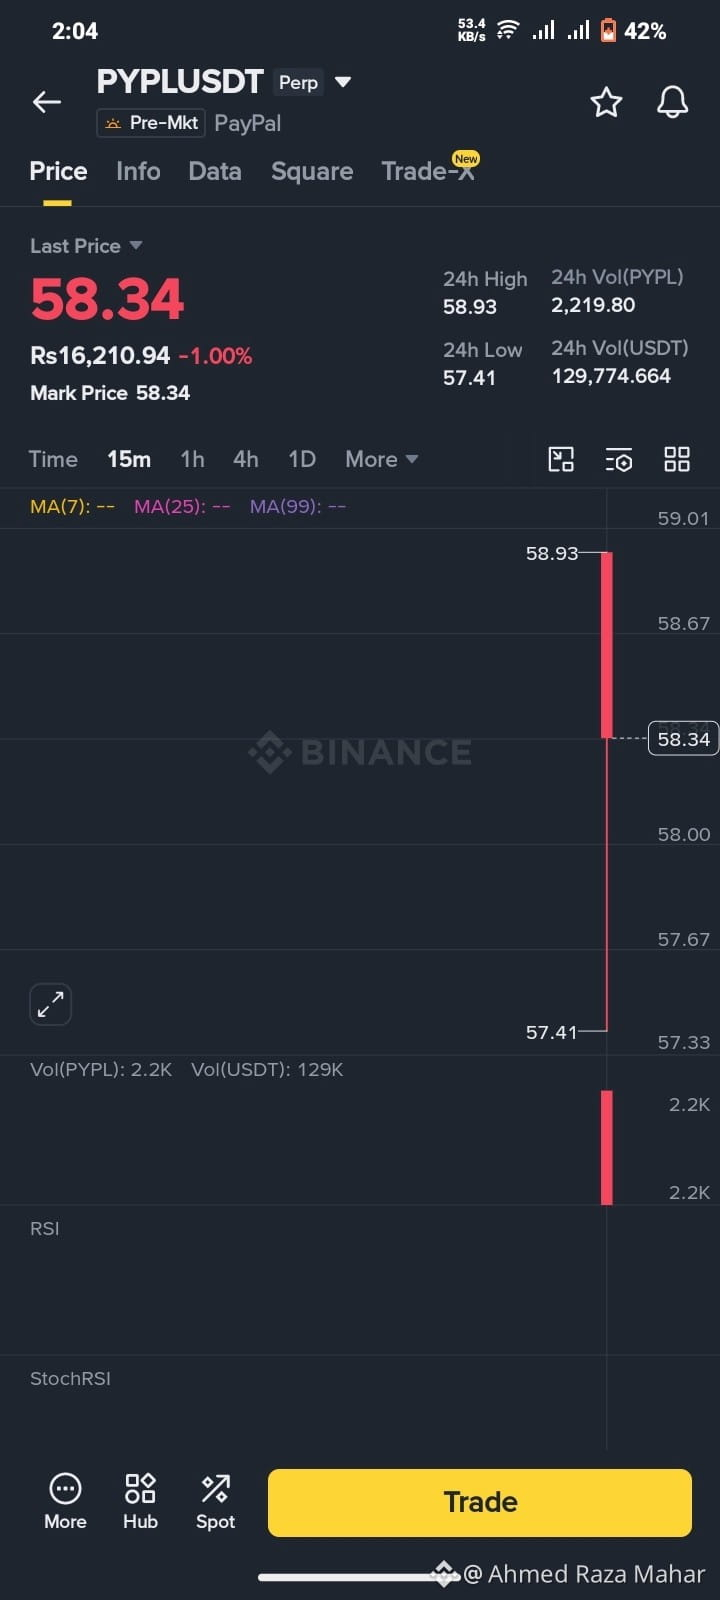Expand chart to fullscreen
Viewport: 720px width, 1600px height.
click(50, 1004)
